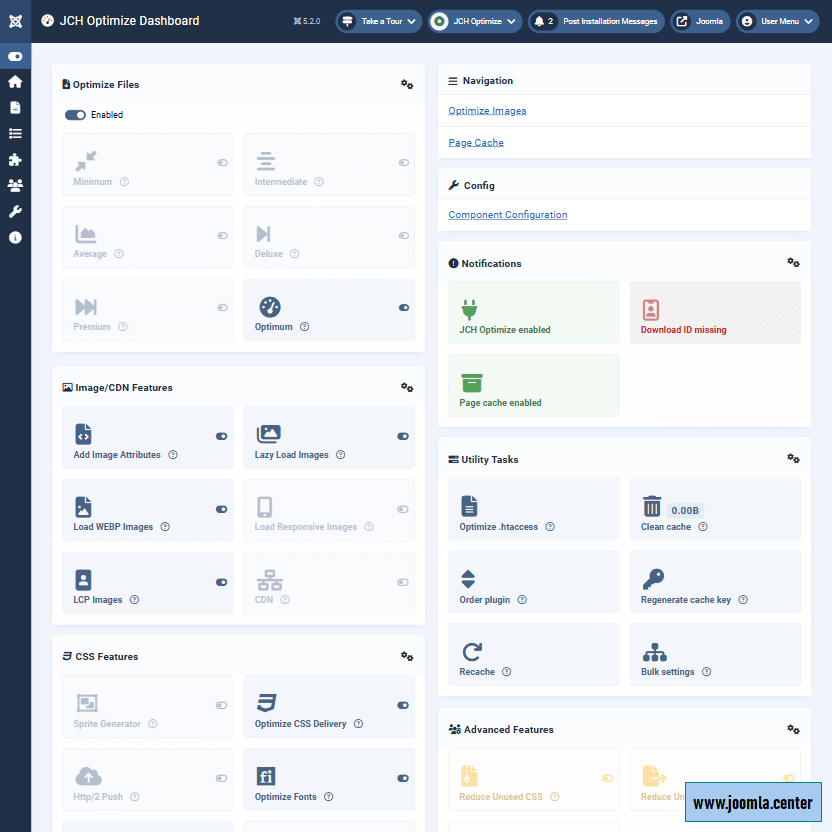The height and width of the screenshot is (832, 832).
Task: Open the users icon in left sidebar
Action: click(15, 185)
